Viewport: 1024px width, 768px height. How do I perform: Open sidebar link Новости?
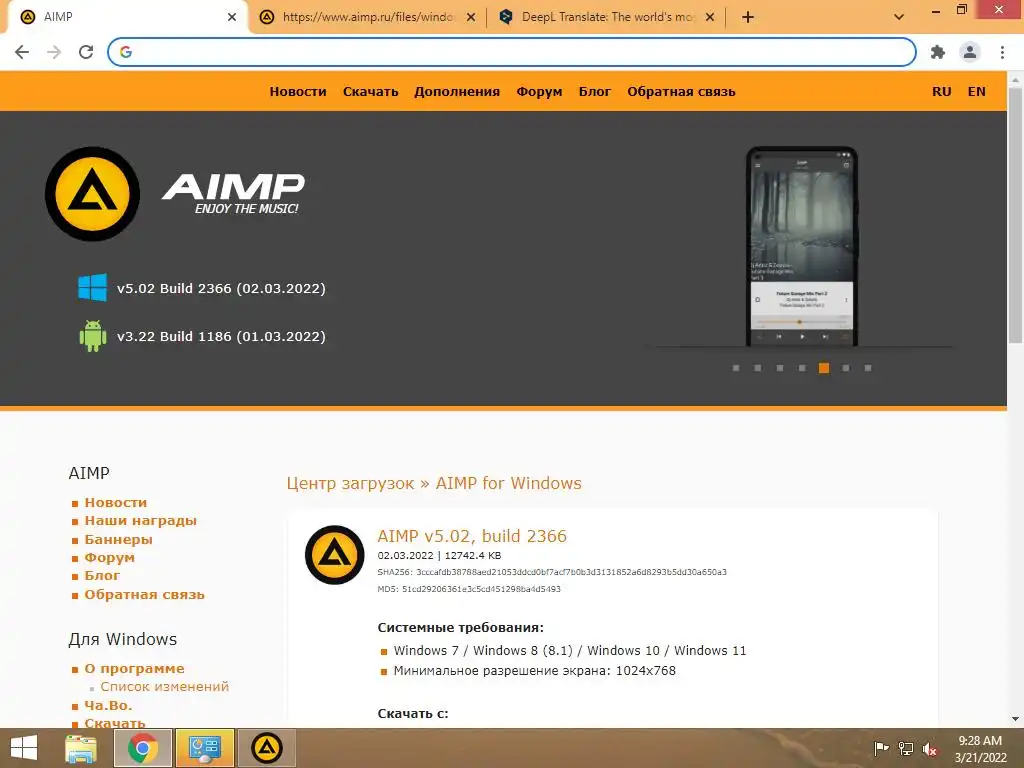(x=116, y=502)
